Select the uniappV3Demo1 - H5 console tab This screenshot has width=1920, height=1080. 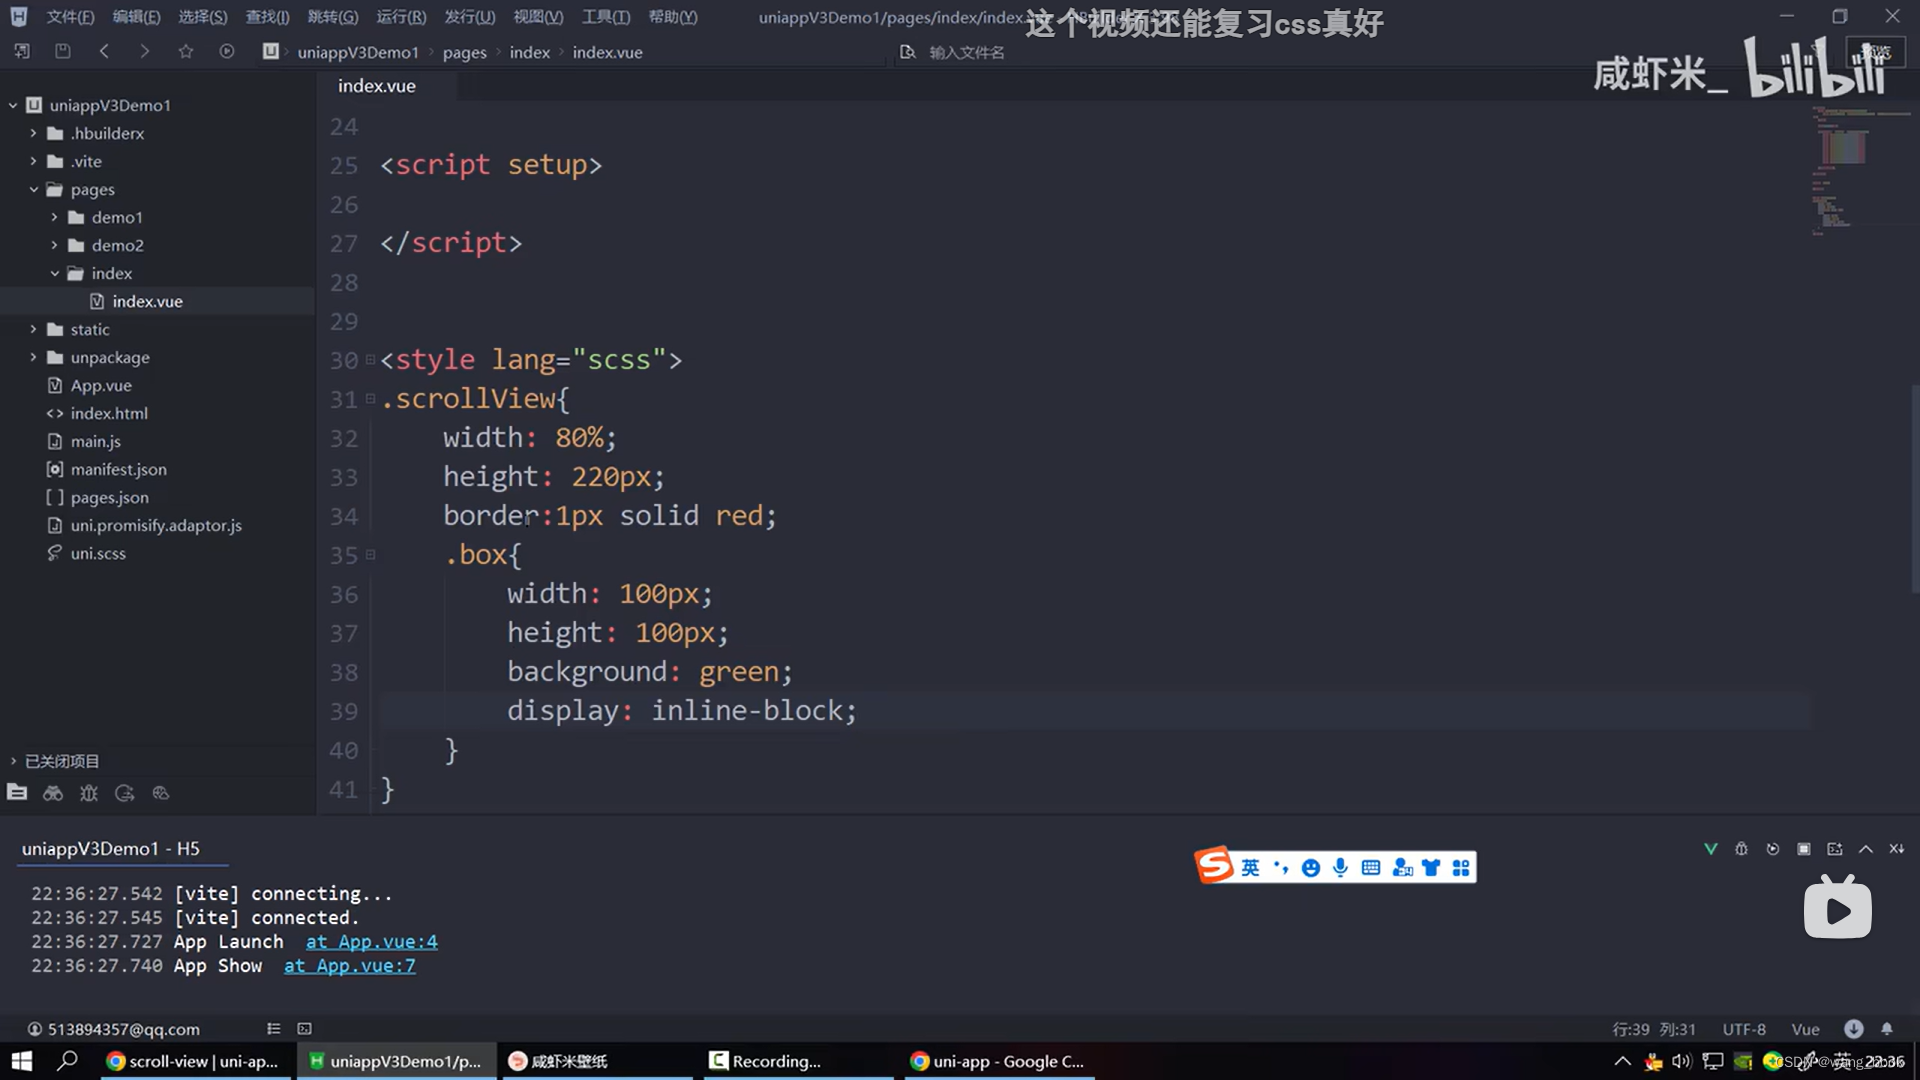(111, 849)
